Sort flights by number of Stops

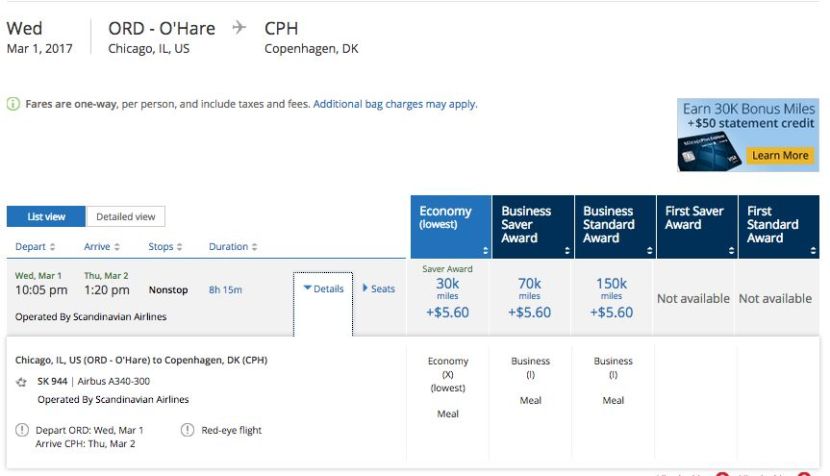pyautogui.click(x=166, y=247)
